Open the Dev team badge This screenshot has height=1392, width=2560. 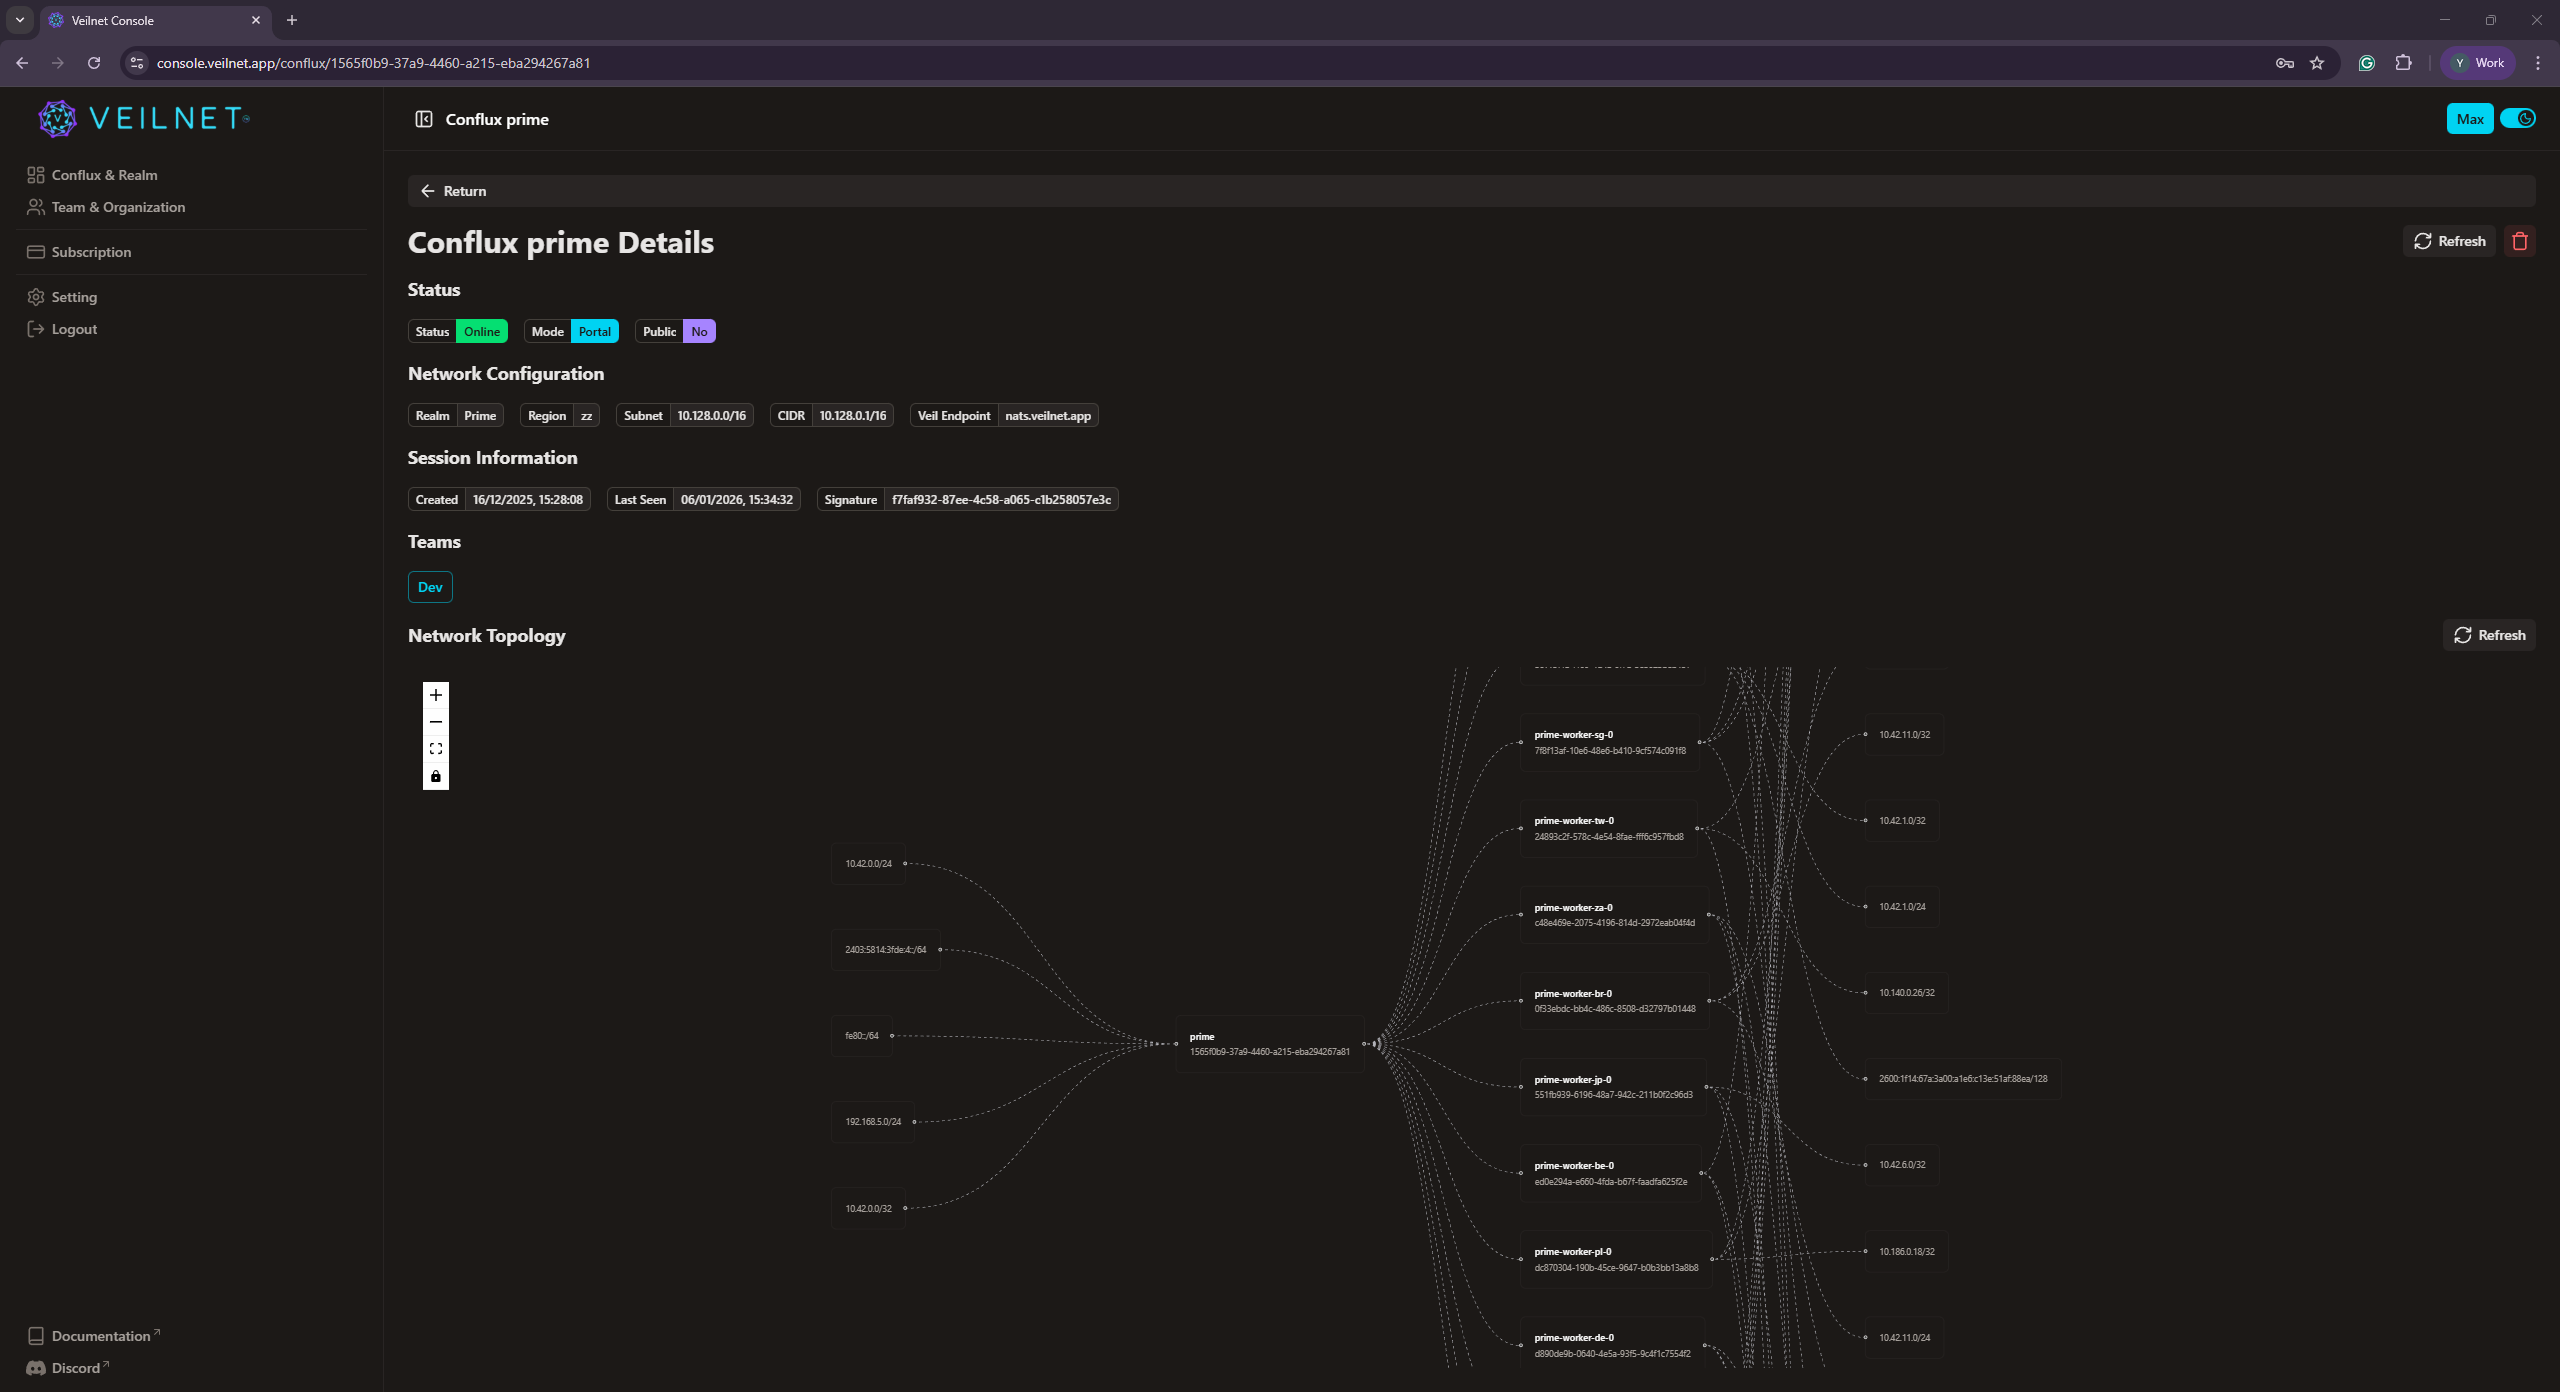pos(429,586)
